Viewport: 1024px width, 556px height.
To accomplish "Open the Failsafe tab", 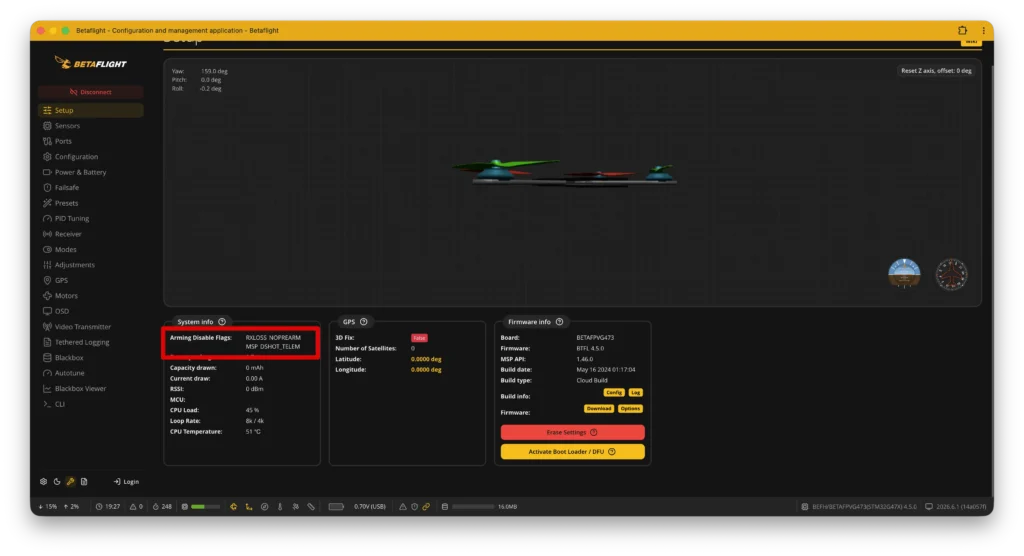I will coord(91,188).
